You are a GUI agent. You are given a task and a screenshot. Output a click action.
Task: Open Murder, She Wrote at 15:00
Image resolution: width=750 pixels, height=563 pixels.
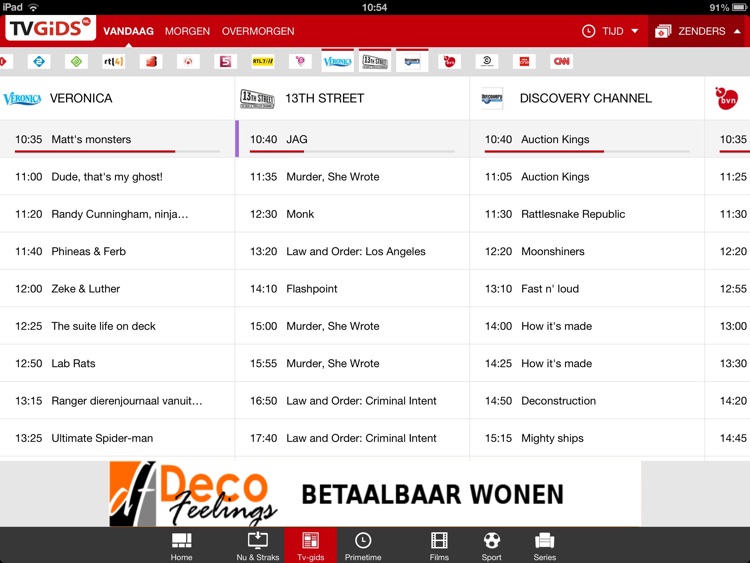[x=352, y=326]
